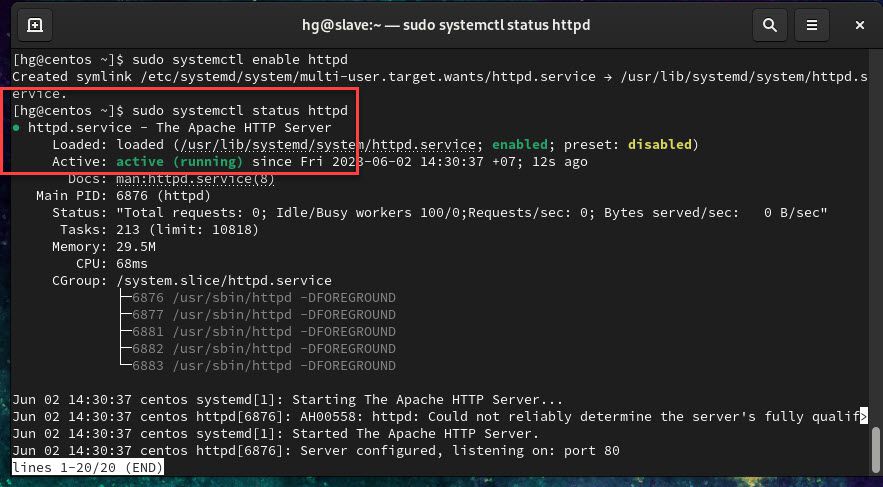The height and width of the screenshot is (487, 883).
Task: Click the window title text
Action: [x=446, y=25]
